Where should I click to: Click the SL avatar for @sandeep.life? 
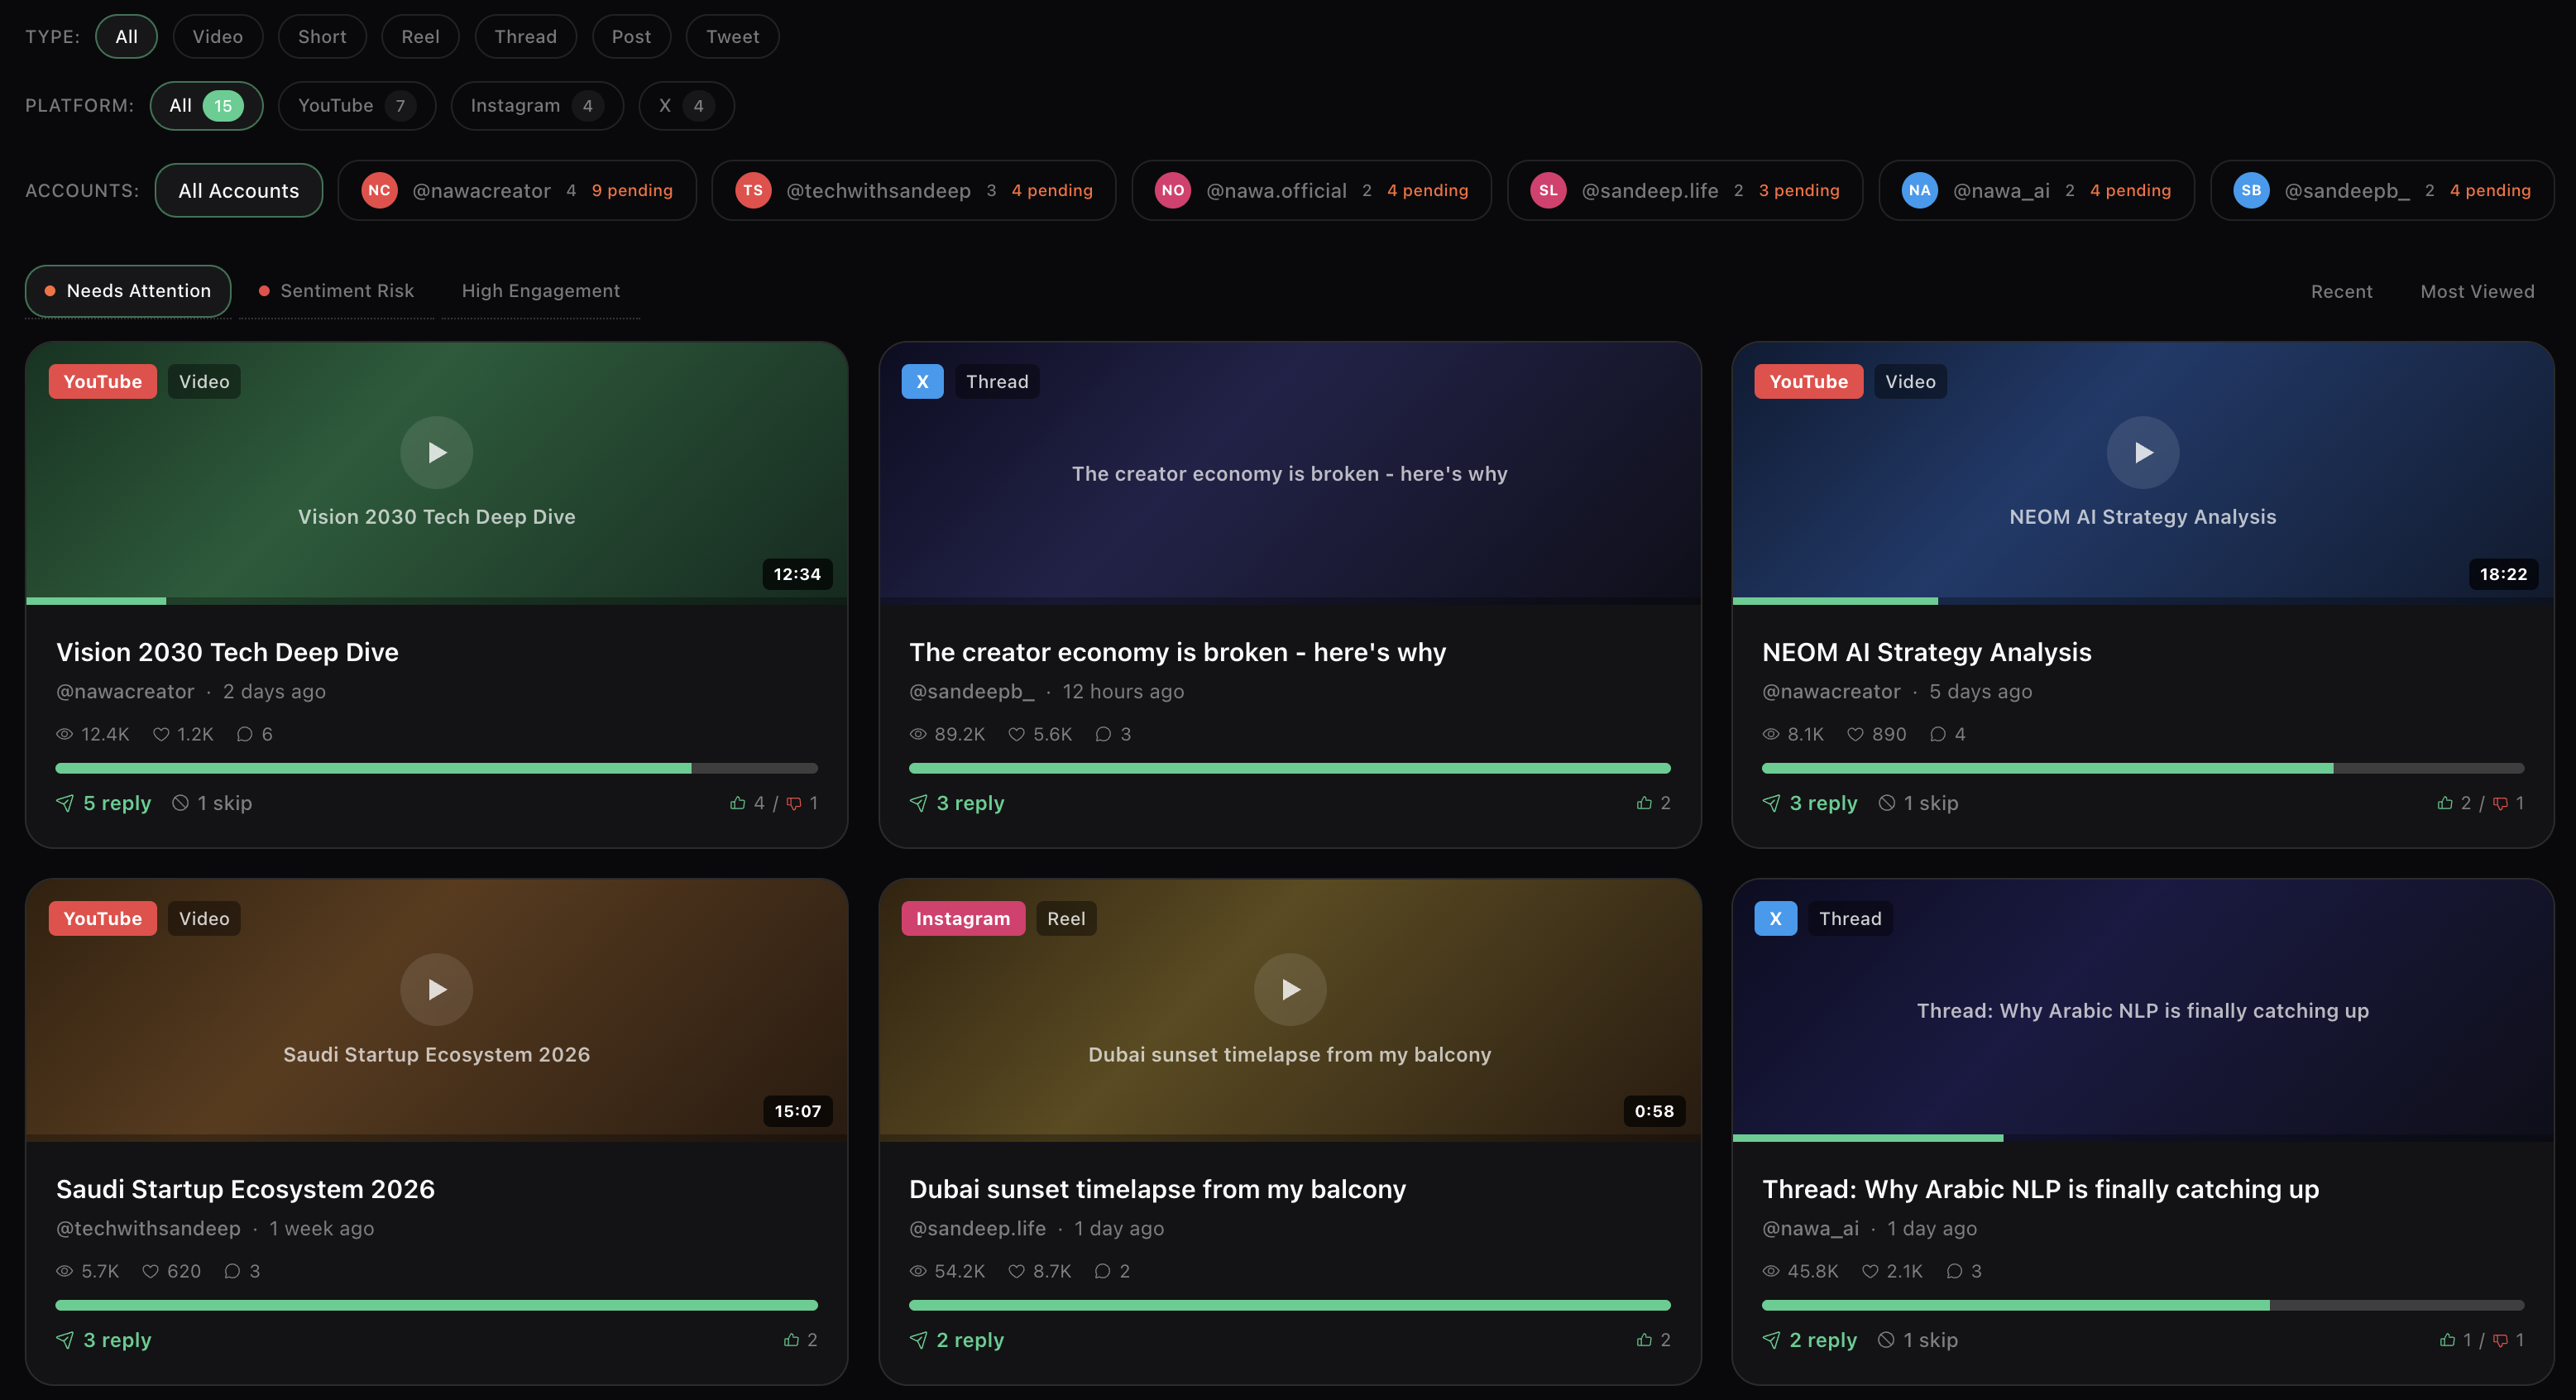pyautogui.click(x=1548, y=190)
